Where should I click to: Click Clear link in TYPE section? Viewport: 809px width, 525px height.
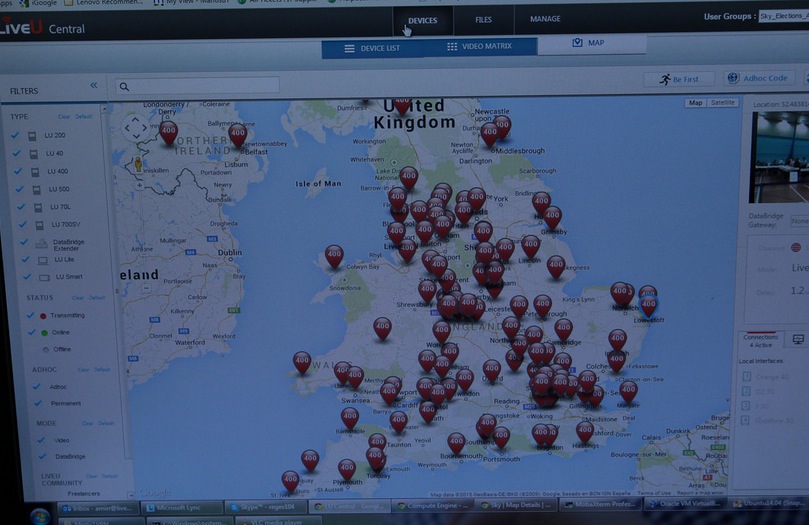(x=64, y=117)
